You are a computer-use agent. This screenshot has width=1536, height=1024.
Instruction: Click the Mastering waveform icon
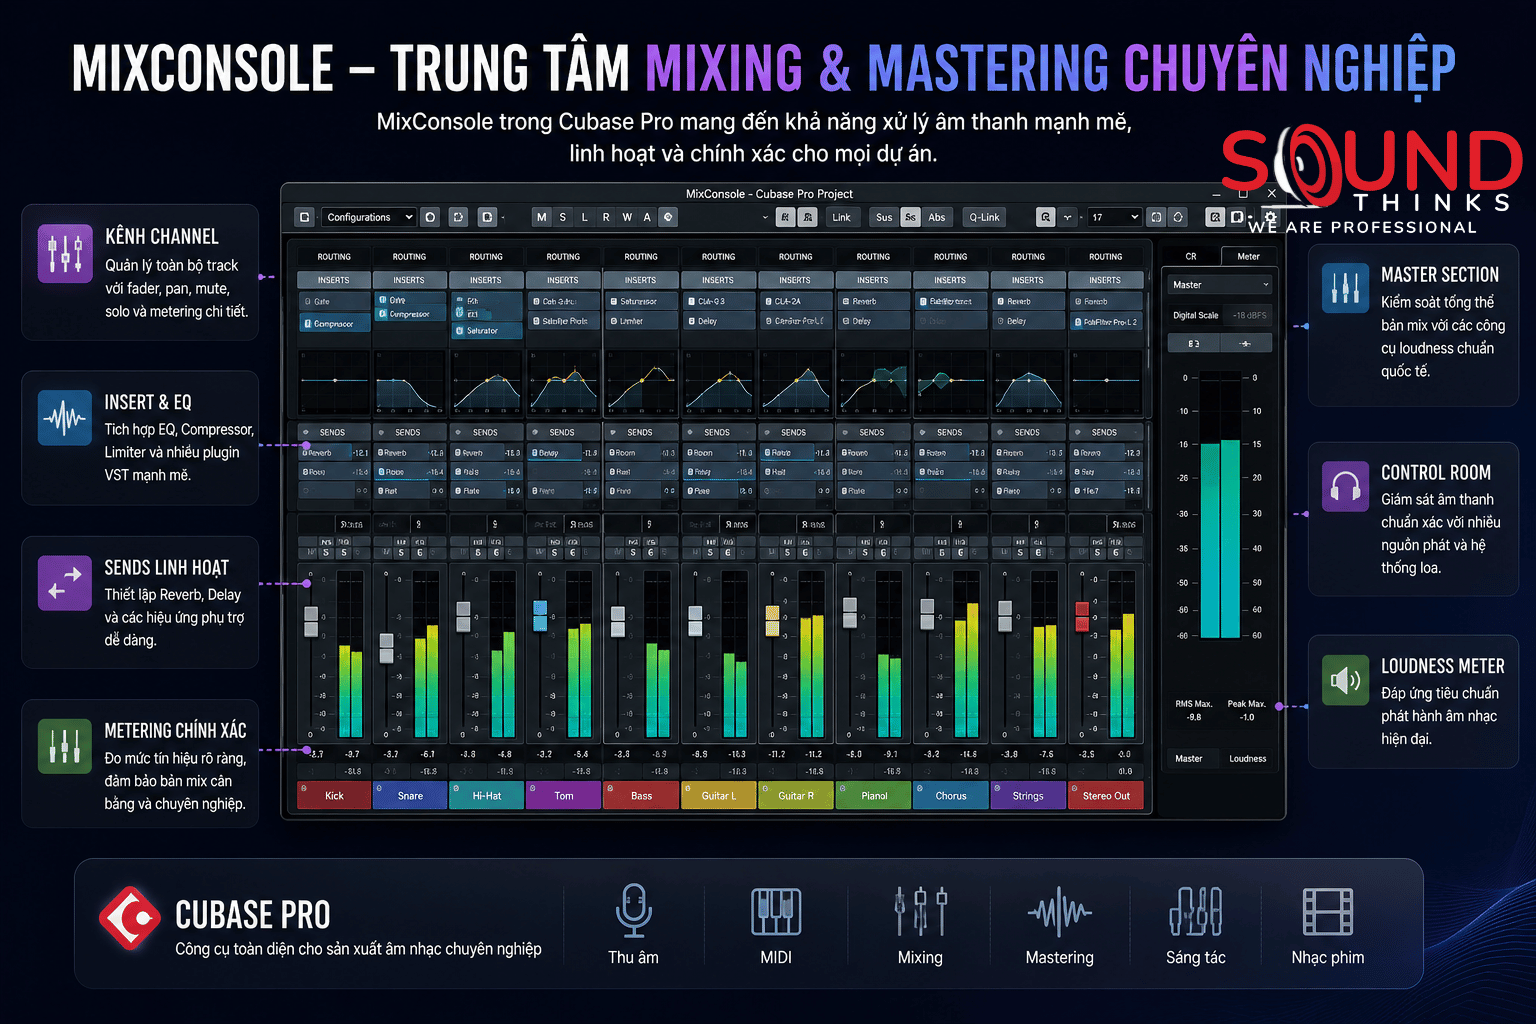click(1060, 911)
